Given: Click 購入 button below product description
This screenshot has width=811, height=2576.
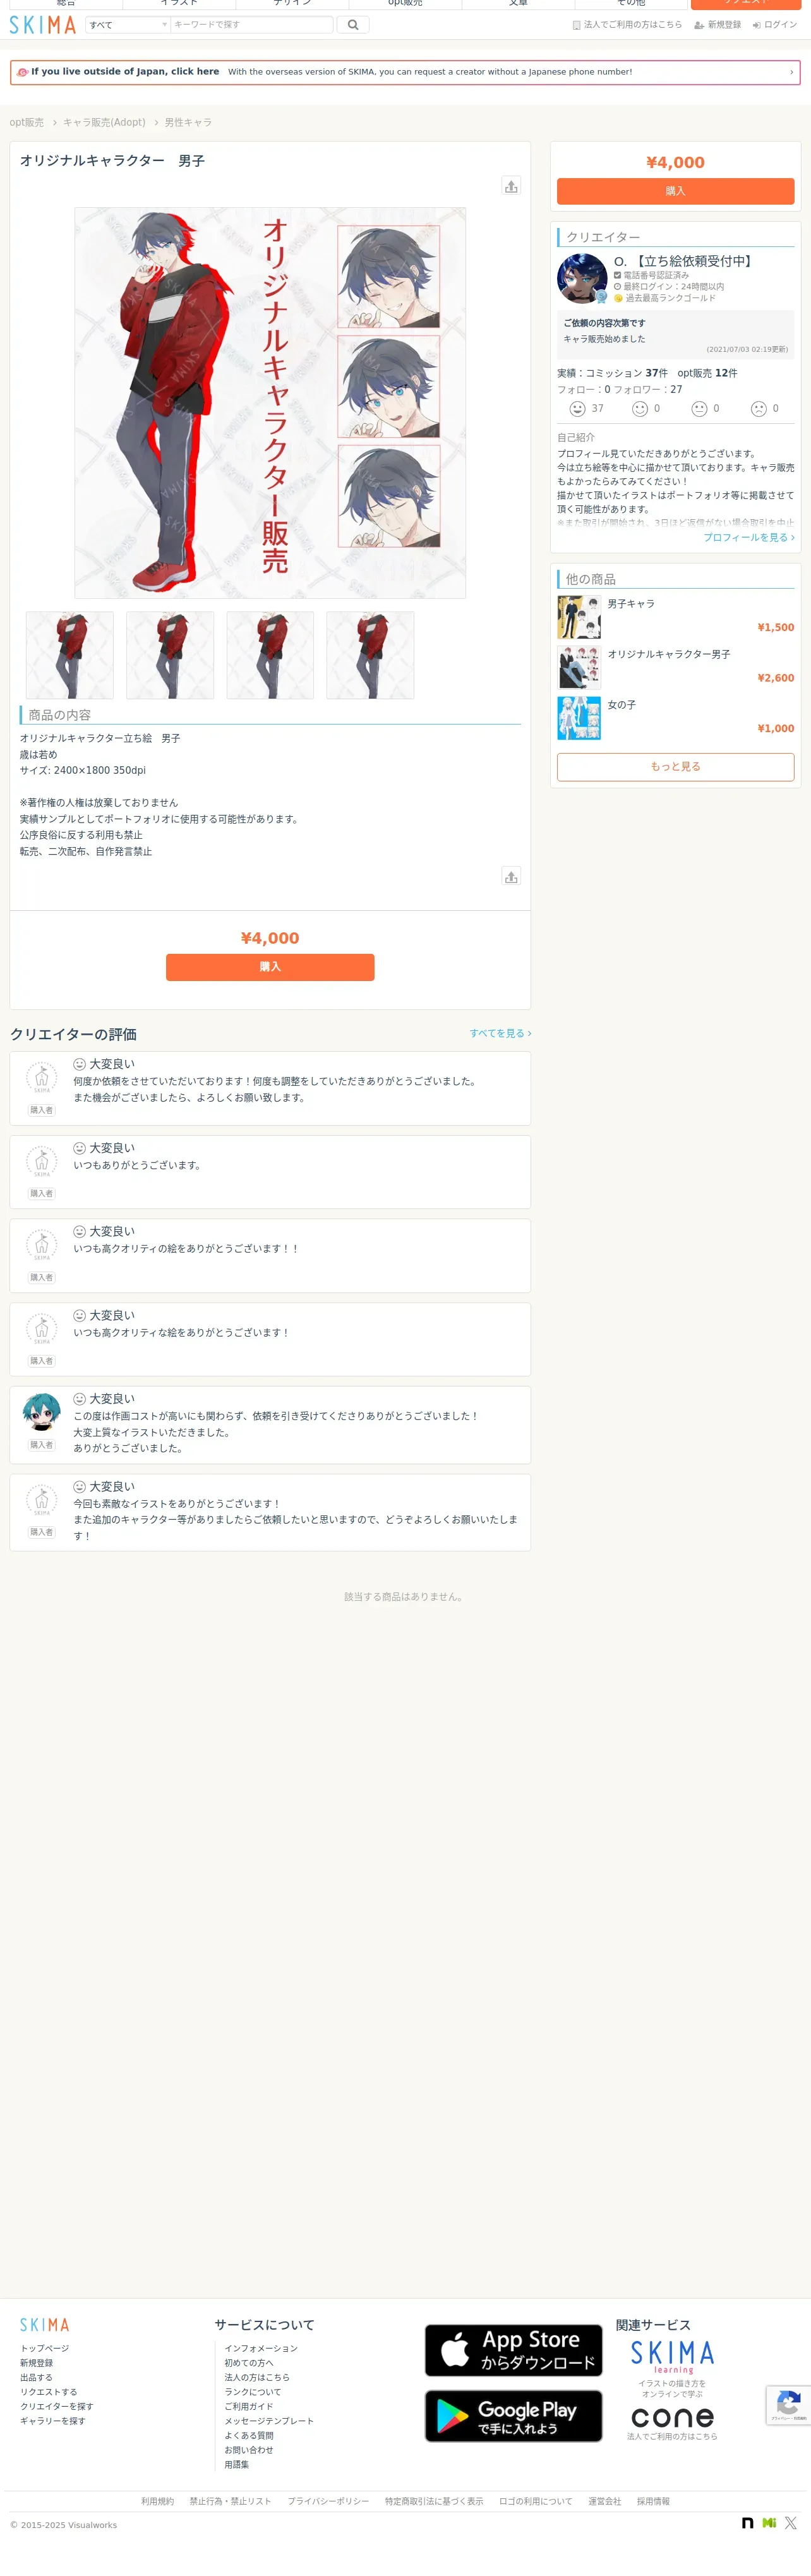Looking at the screenshot, I should pos(270,967).
